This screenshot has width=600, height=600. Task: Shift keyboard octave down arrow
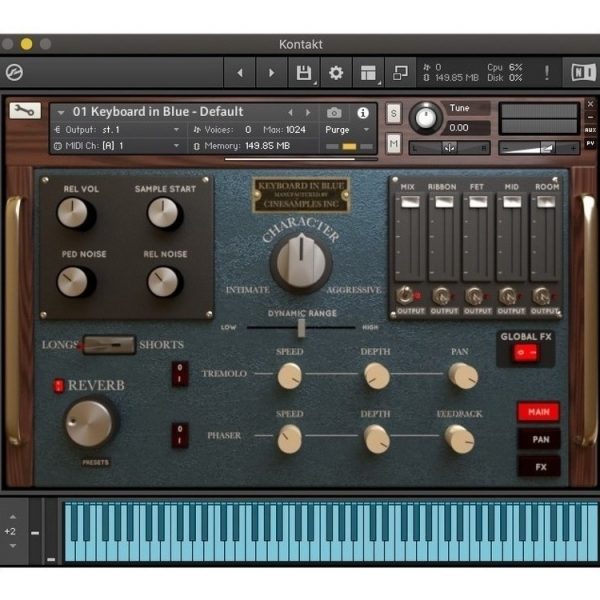tap(13, 546)
